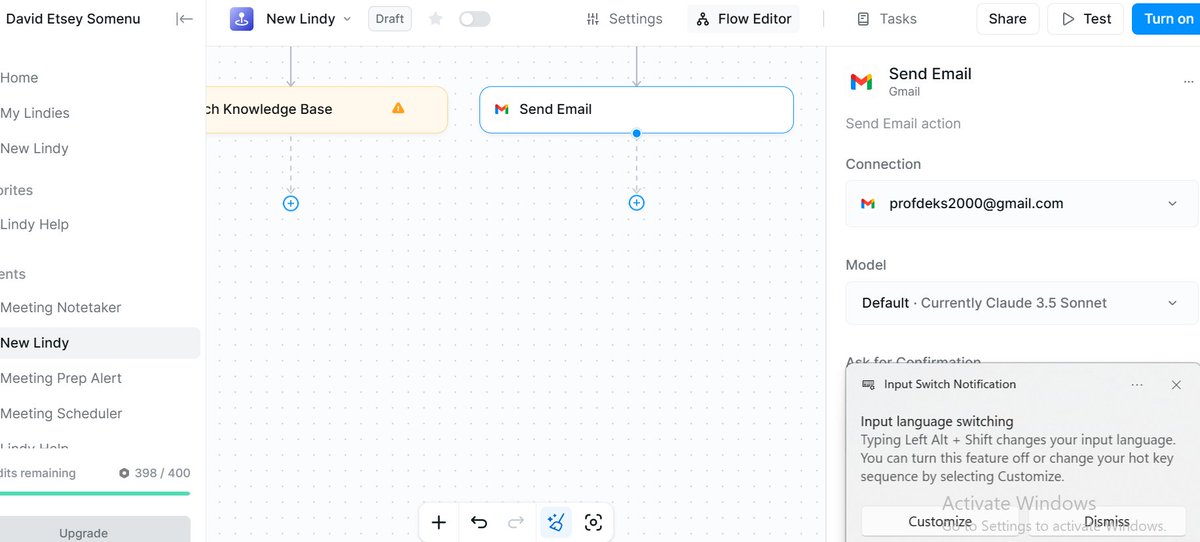The height and width of the screenshot is (542, 1200).
Task: Click Customize in the notification
Action: click(940, 521)
